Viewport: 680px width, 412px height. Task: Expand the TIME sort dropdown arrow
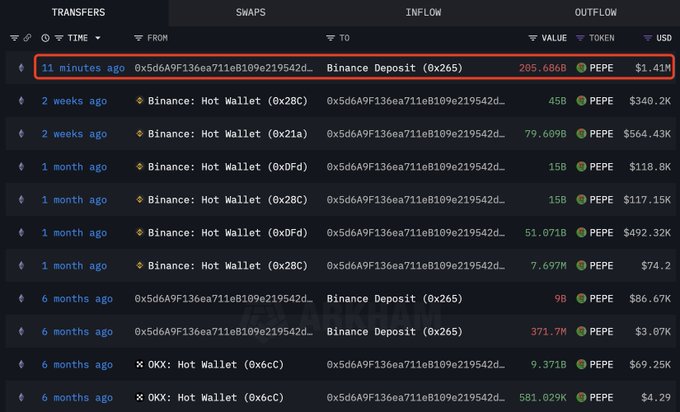coord(98,38)
